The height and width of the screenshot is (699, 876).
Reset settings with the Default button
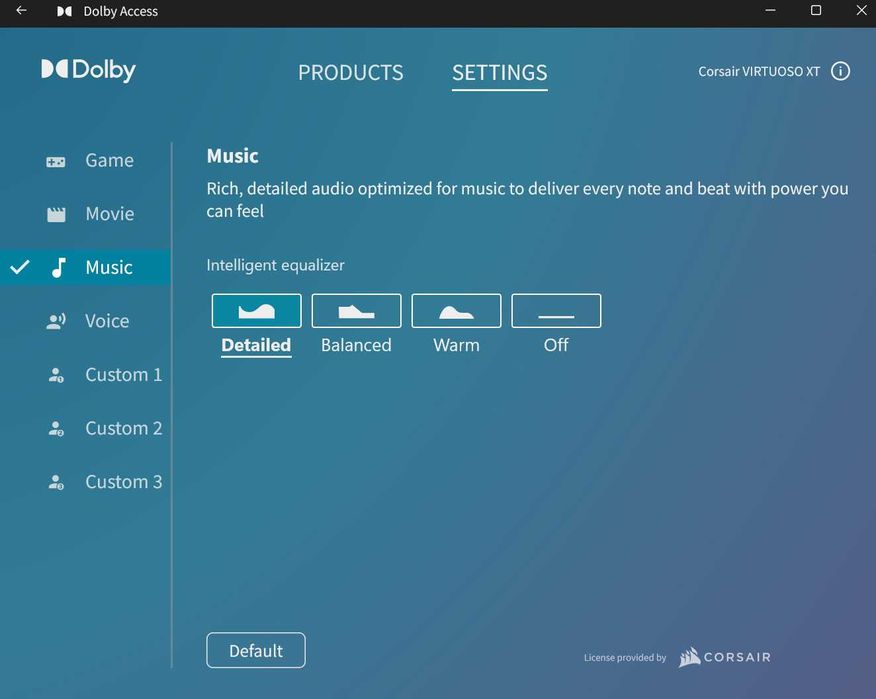click(x=256, y=650)
